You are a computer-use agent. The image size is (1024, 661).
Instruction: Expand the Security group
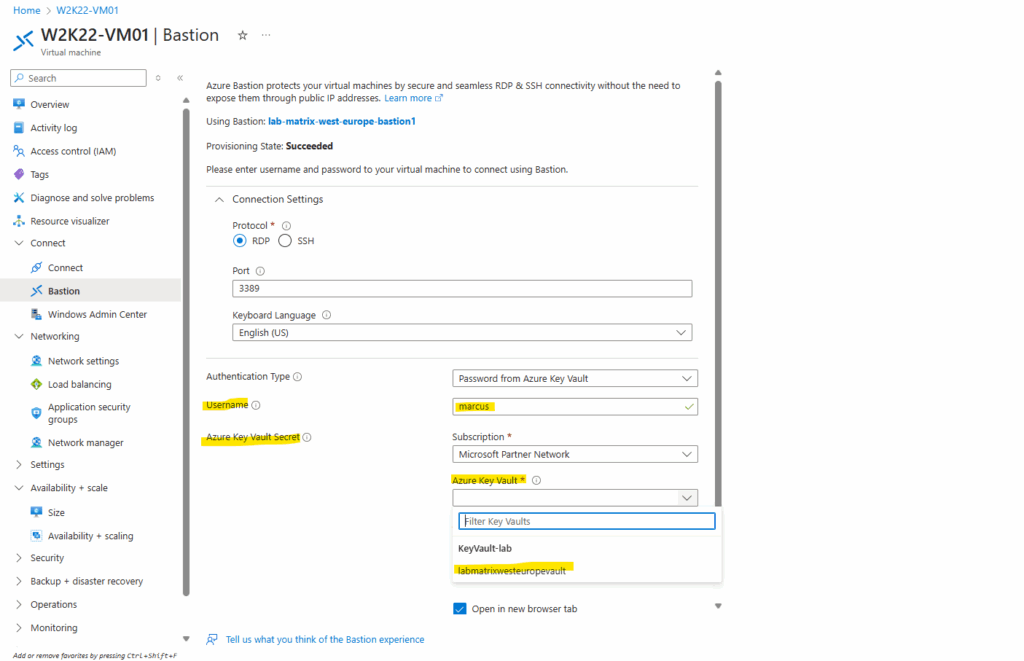pyautogui.click(x=19, y=558)
